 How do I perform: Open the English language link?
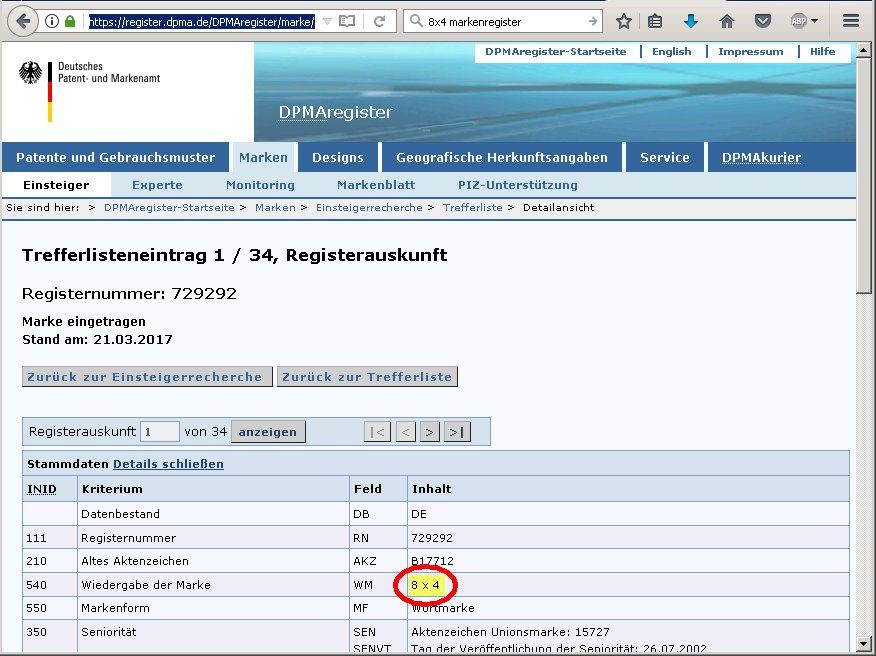671,51
